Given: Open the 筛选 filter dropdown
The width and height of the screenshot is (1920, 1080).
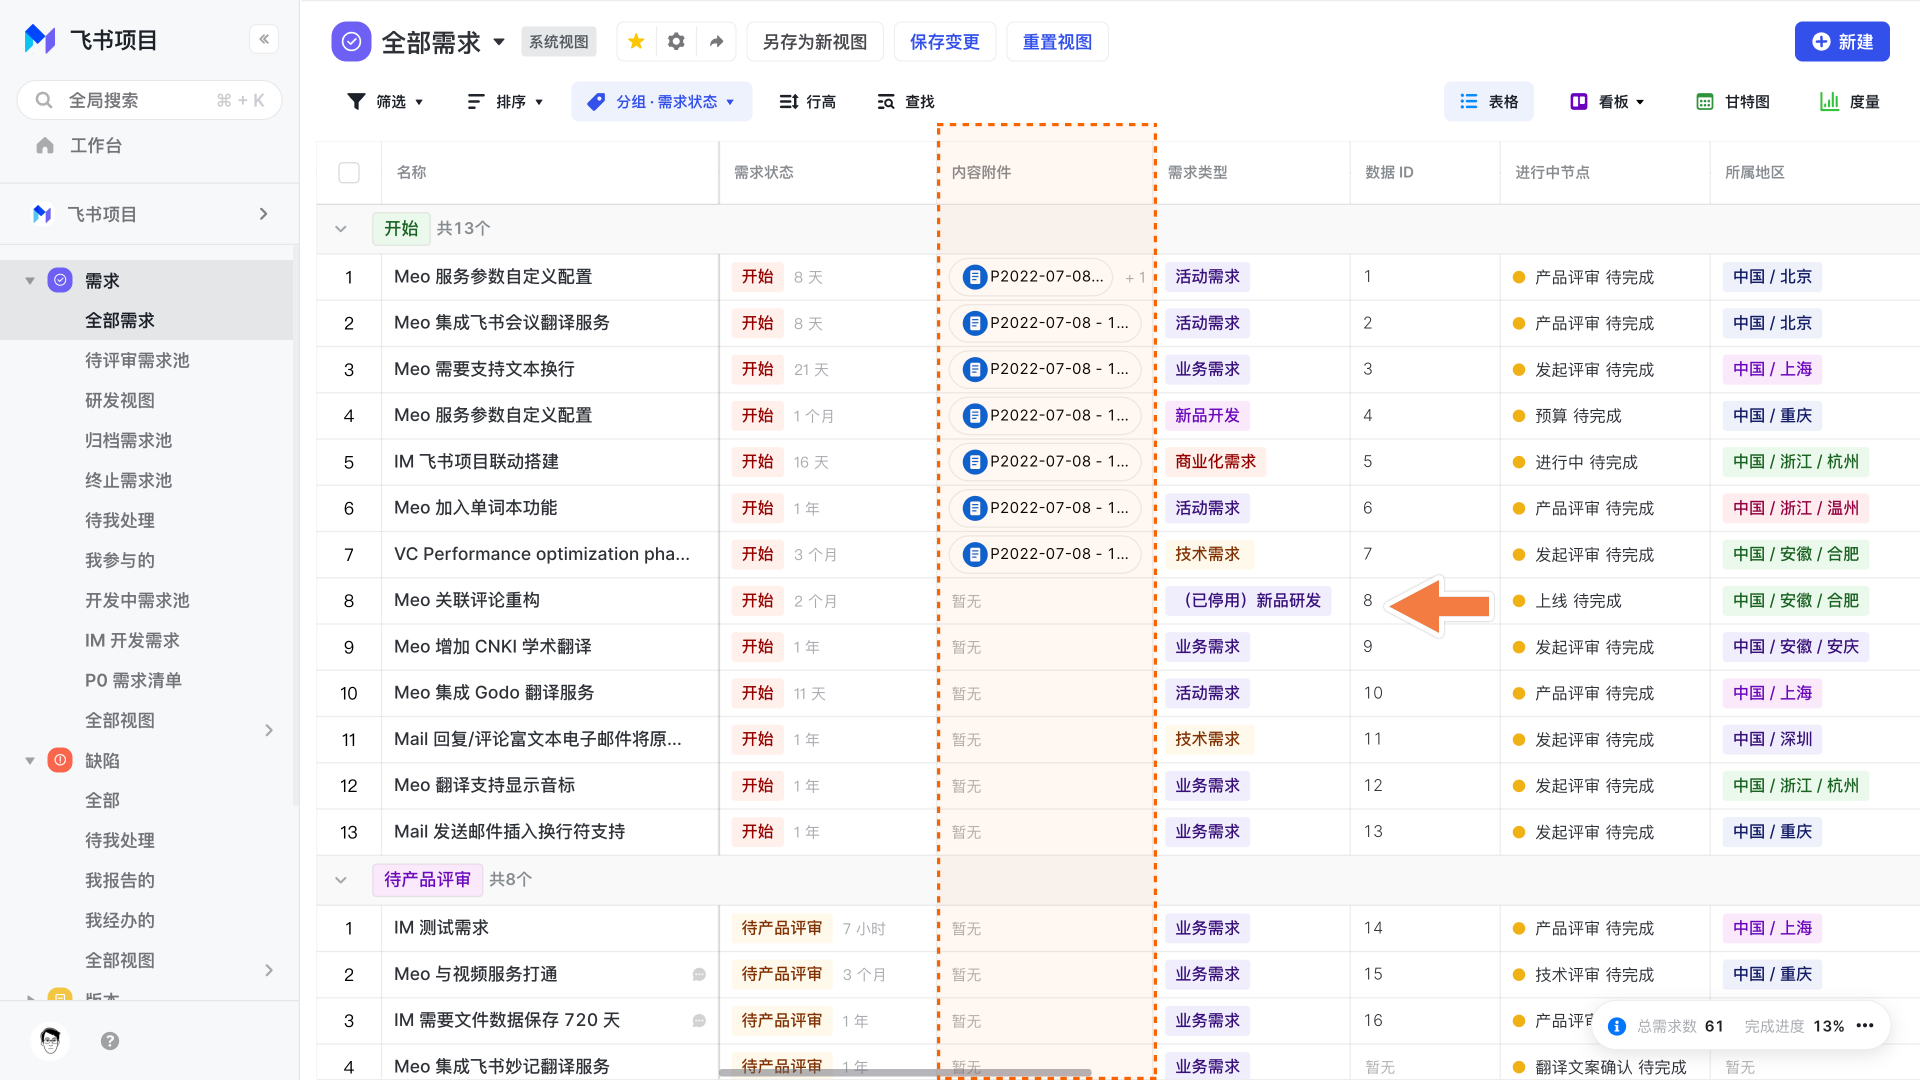Looking at the screenshot, I should click(x=385, y=101).
